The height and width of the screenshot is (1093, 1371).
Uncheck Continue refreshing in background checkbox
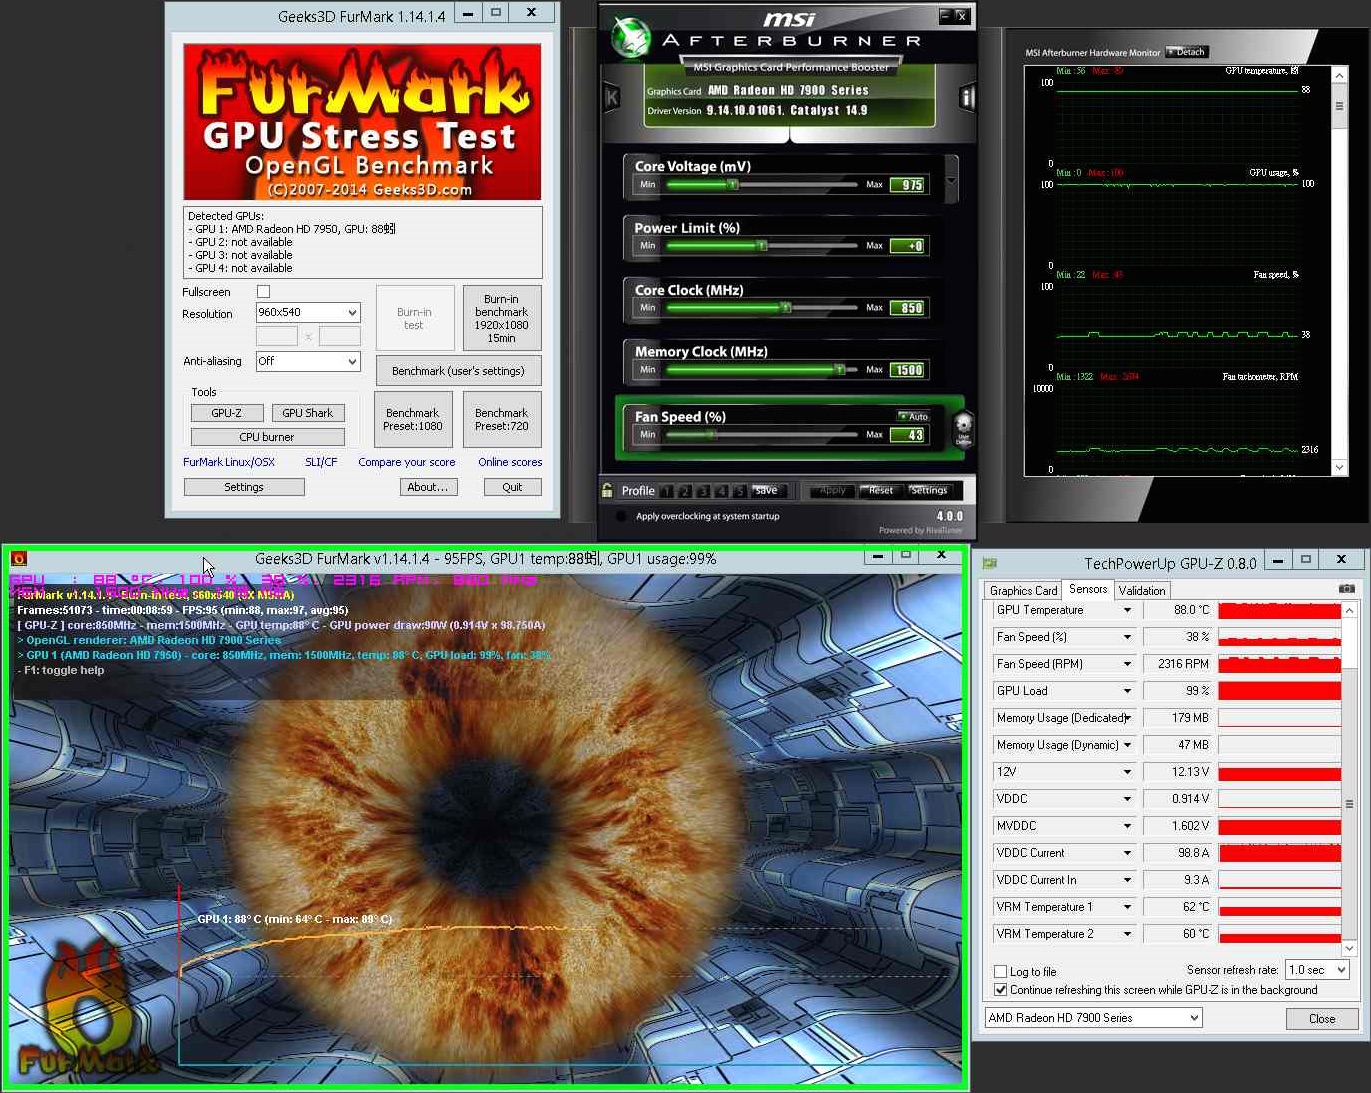(x=1000, y=989)
